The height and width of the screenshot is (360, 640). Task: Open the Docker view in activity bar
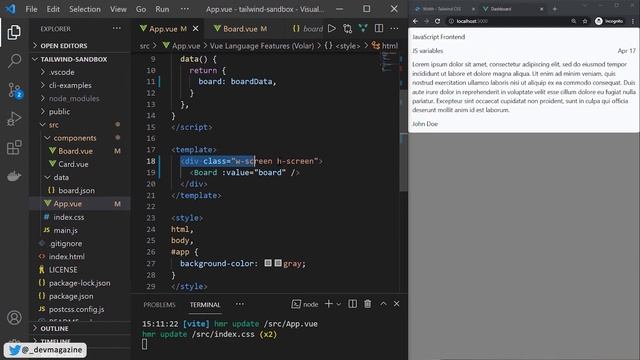[x=14, y=176]
